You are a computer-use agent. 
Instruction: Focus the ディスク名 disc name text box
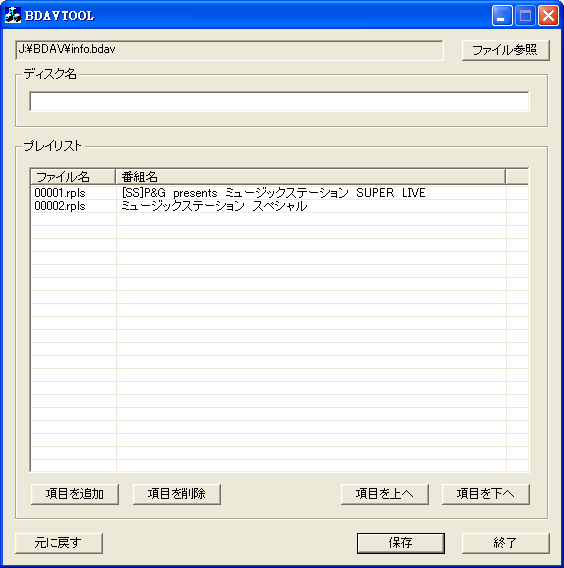(279, 101)
